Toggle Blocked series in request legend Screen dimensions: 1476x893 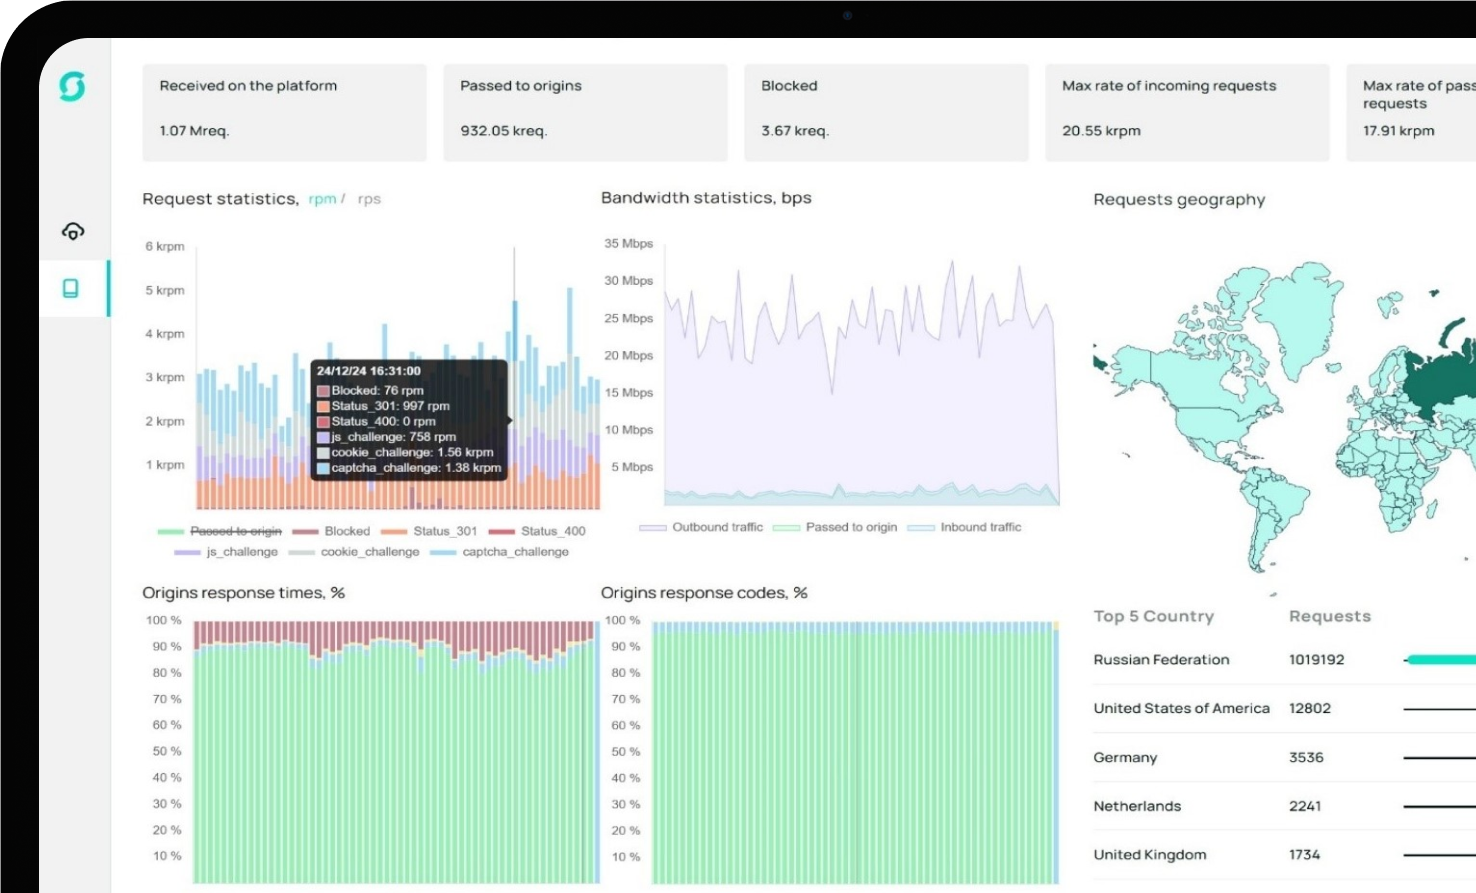(x=332, y=531)
